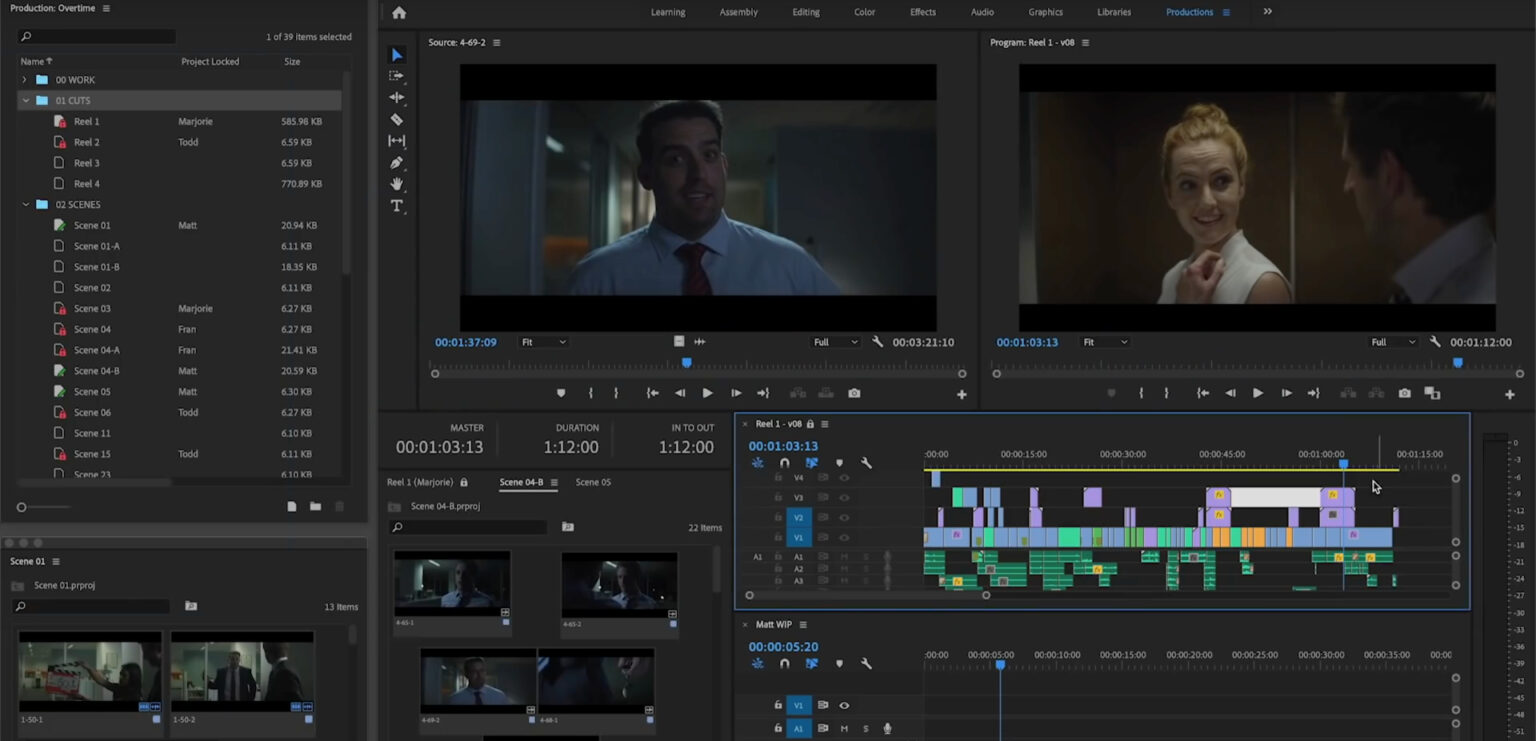
Task: Toggle linked selection in Reel 1 timeline
Action: point(812,463)
